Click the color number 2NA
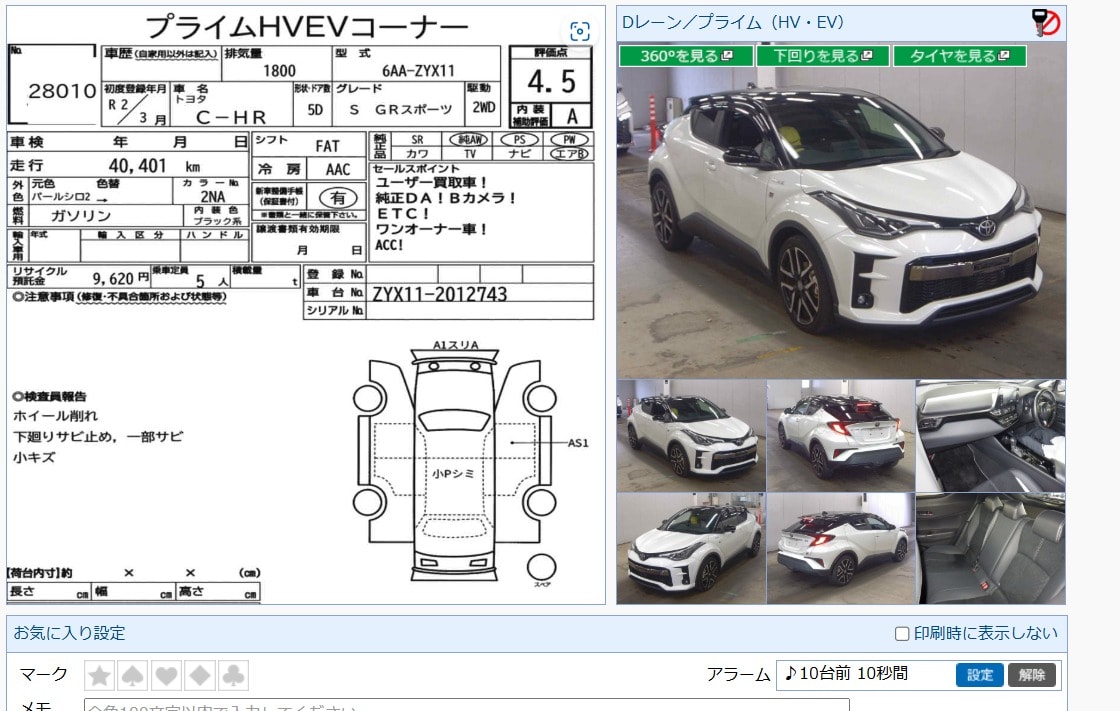 coord(212,197)
